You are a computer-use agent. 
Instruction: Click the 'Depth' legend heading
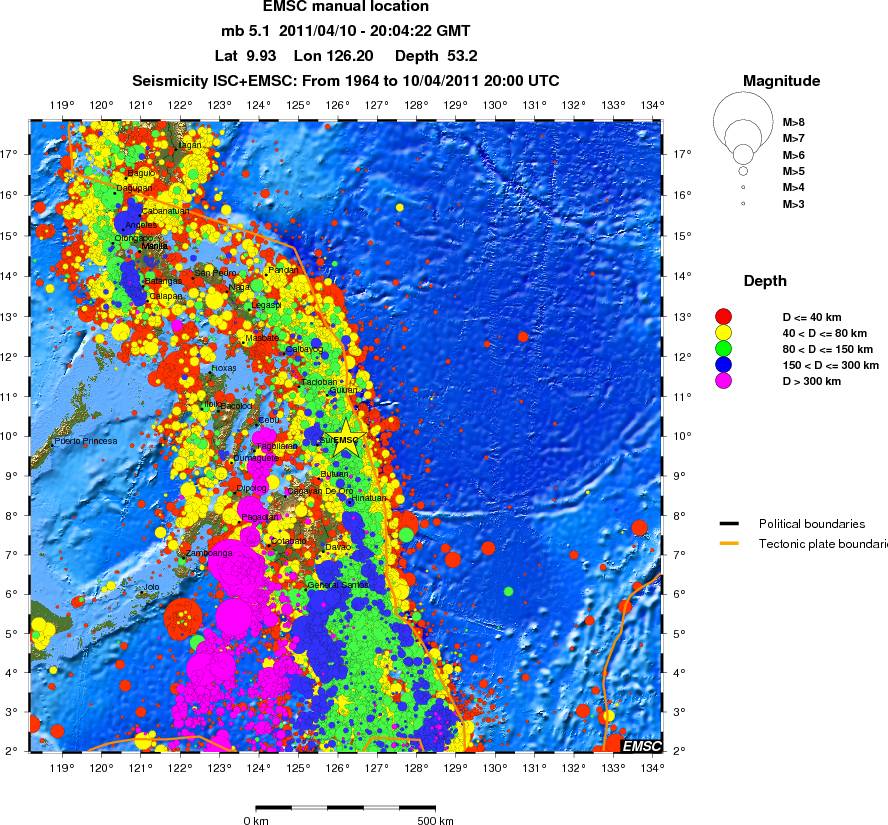(765, 281)
